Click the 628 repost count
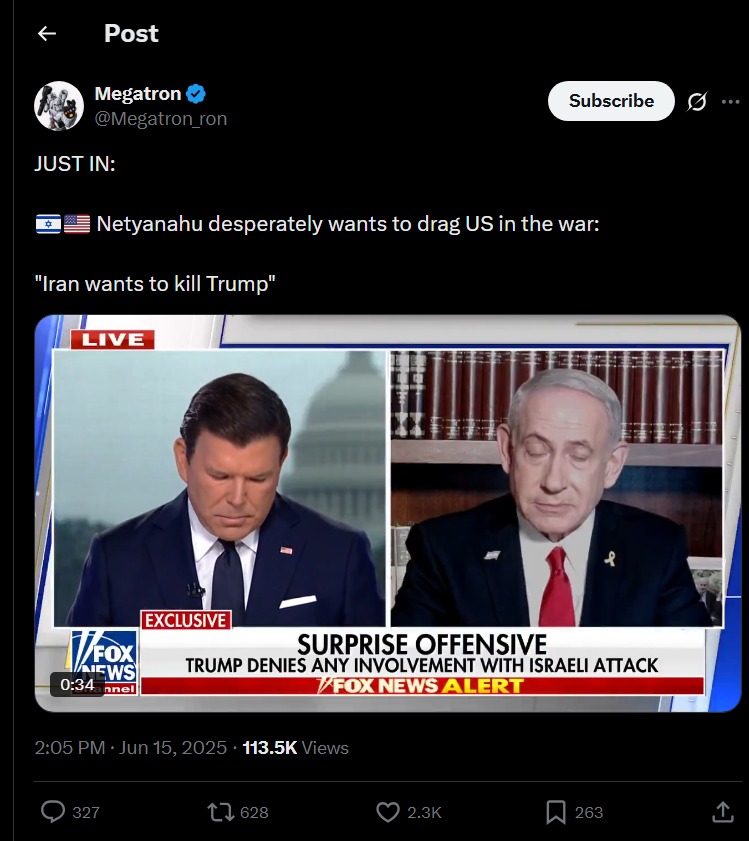749x841 pixels. tap(254, 813)
